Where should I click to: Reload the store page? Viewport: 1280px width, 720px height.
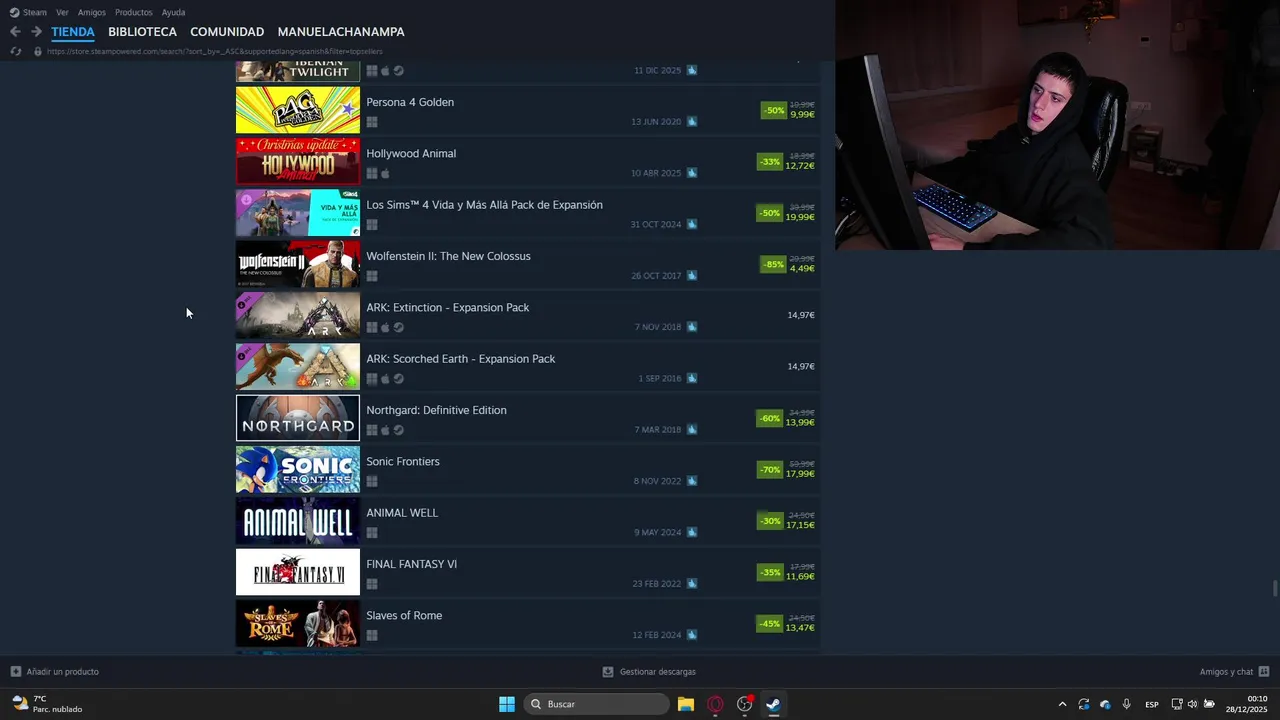pyautogui.click(x=15, y=51)
